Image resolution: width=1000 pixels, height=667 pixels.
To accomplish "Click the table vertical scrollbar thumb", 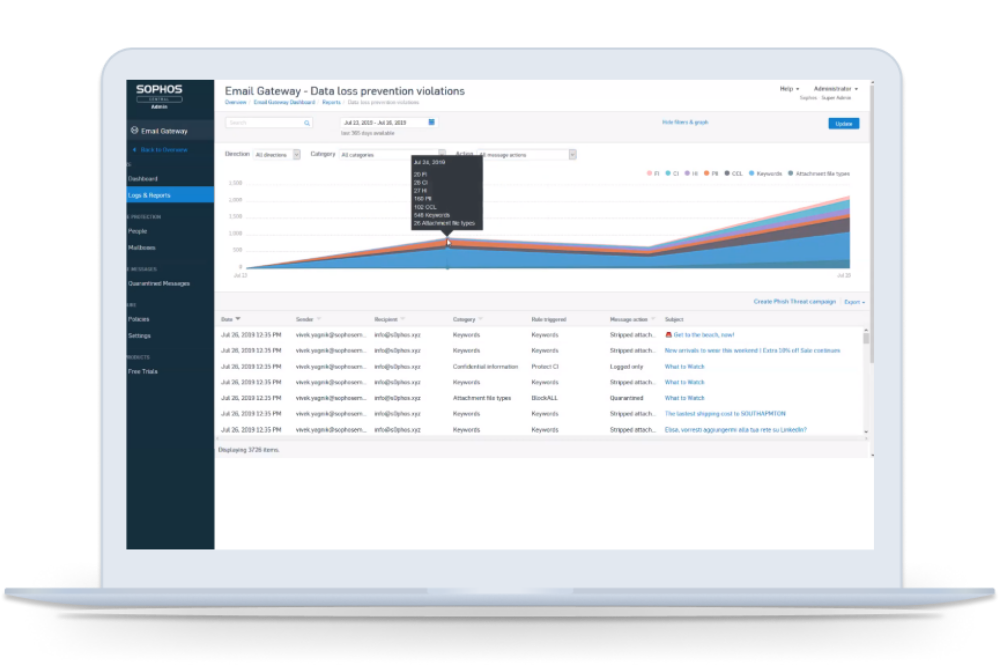I will [x=866, y=338].
